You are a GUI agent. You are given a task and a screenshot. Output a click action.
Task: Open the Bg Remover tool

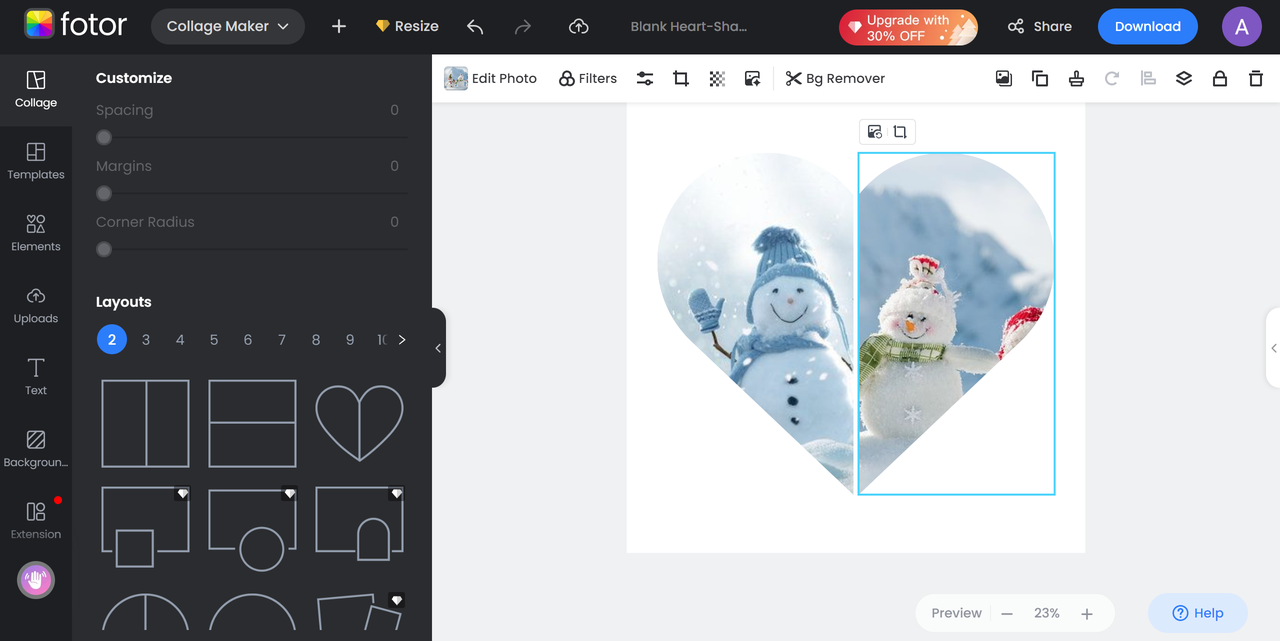[x=835, y=78]
